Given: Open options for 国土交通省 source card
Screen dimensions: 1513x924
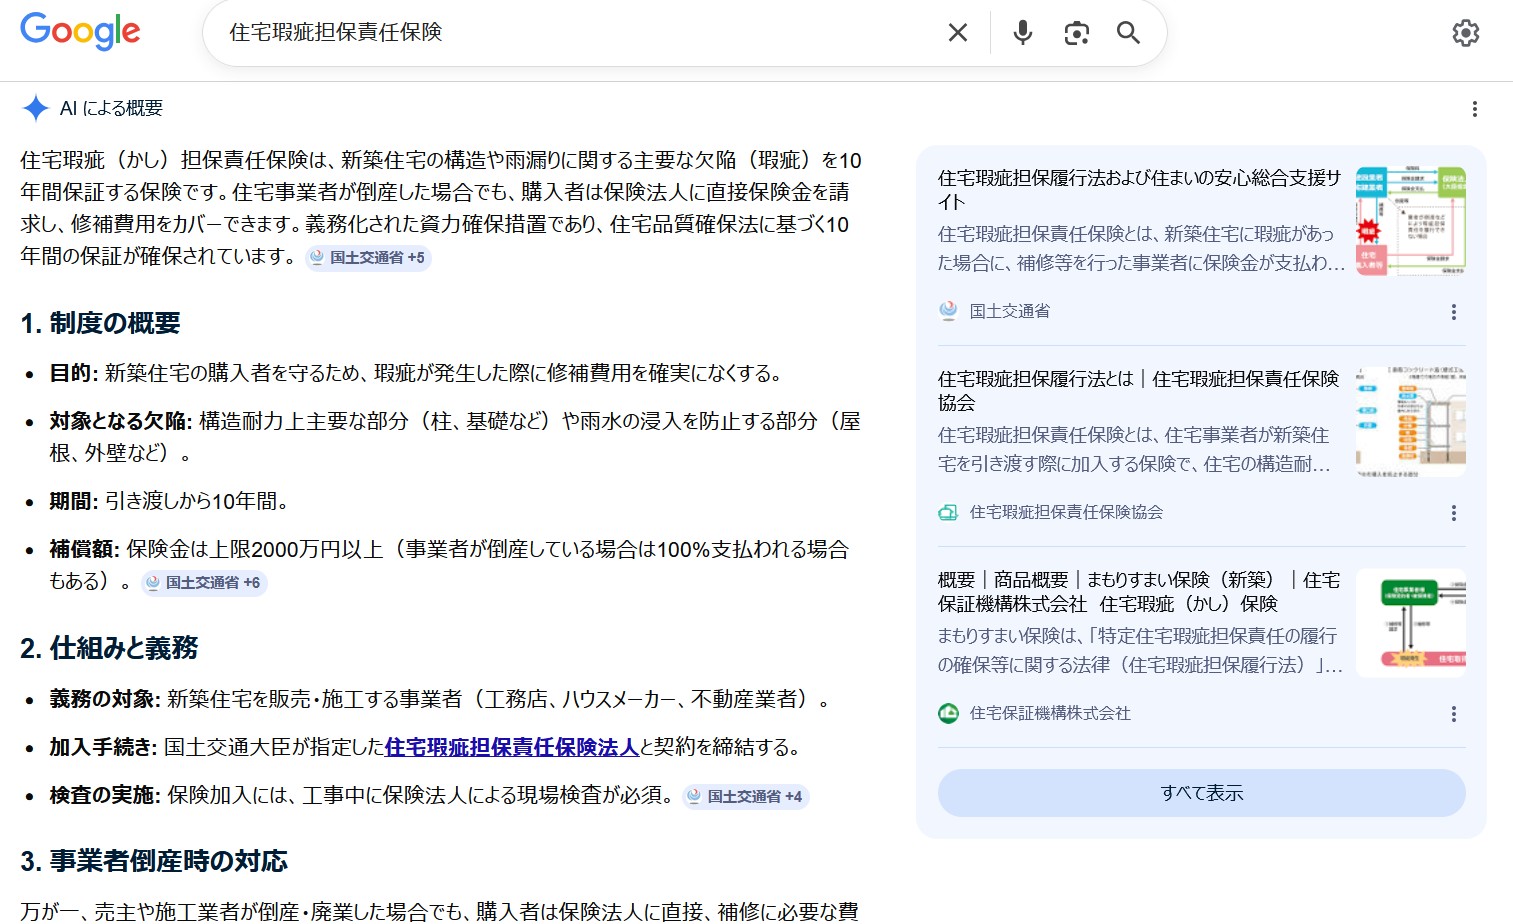Looking at the screenshot, I should click(1453, 312).
